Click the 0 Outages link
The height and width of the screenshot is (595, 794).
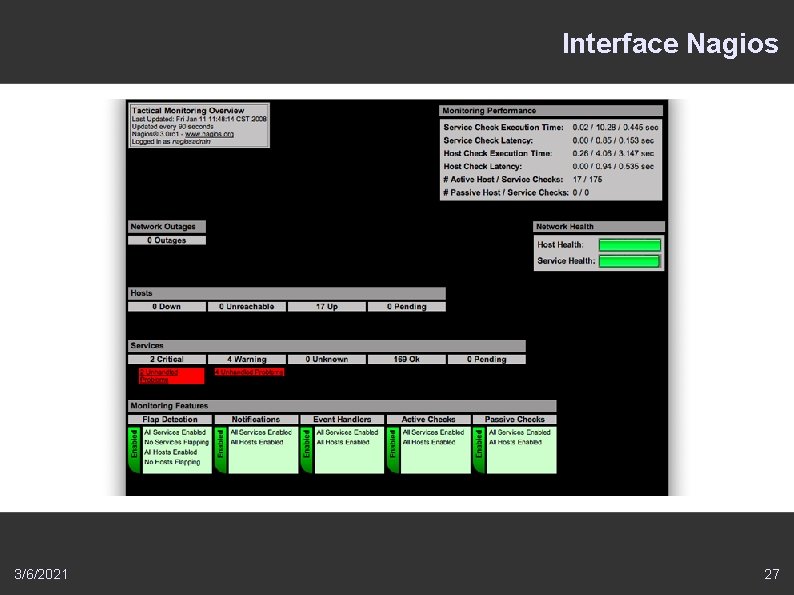click(167, 241)
